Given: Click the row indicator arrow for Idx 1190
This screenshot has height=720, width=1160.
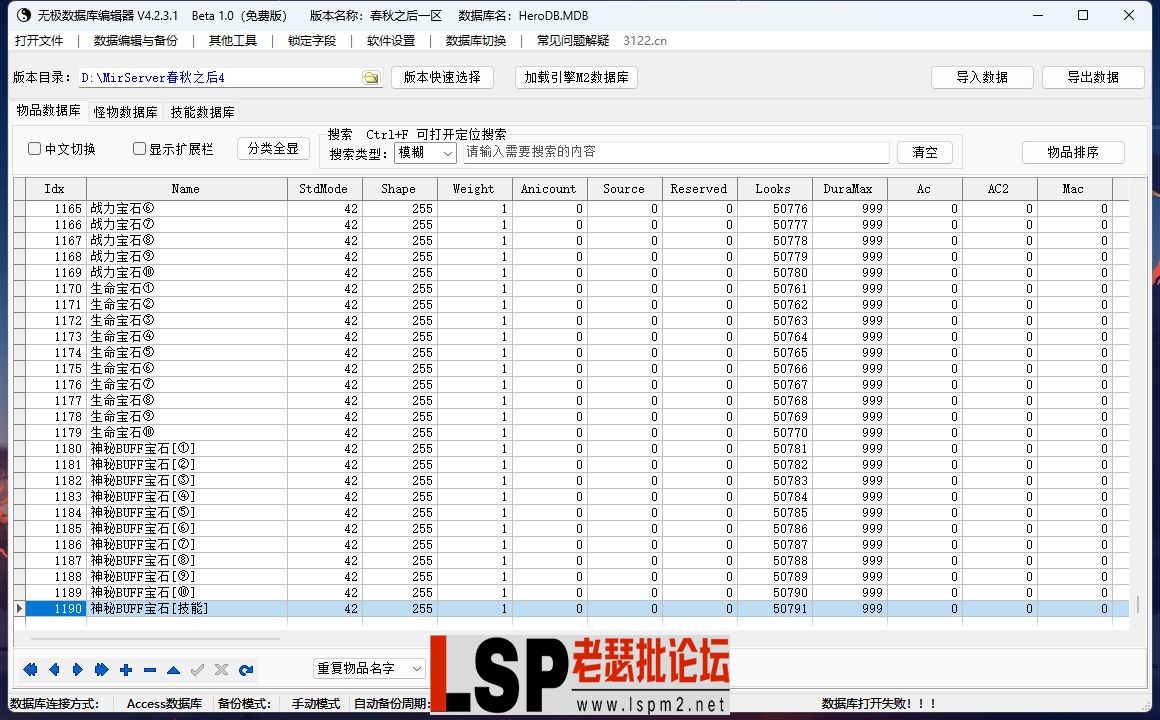Looking at the screenshot, I should coord(19,608).
